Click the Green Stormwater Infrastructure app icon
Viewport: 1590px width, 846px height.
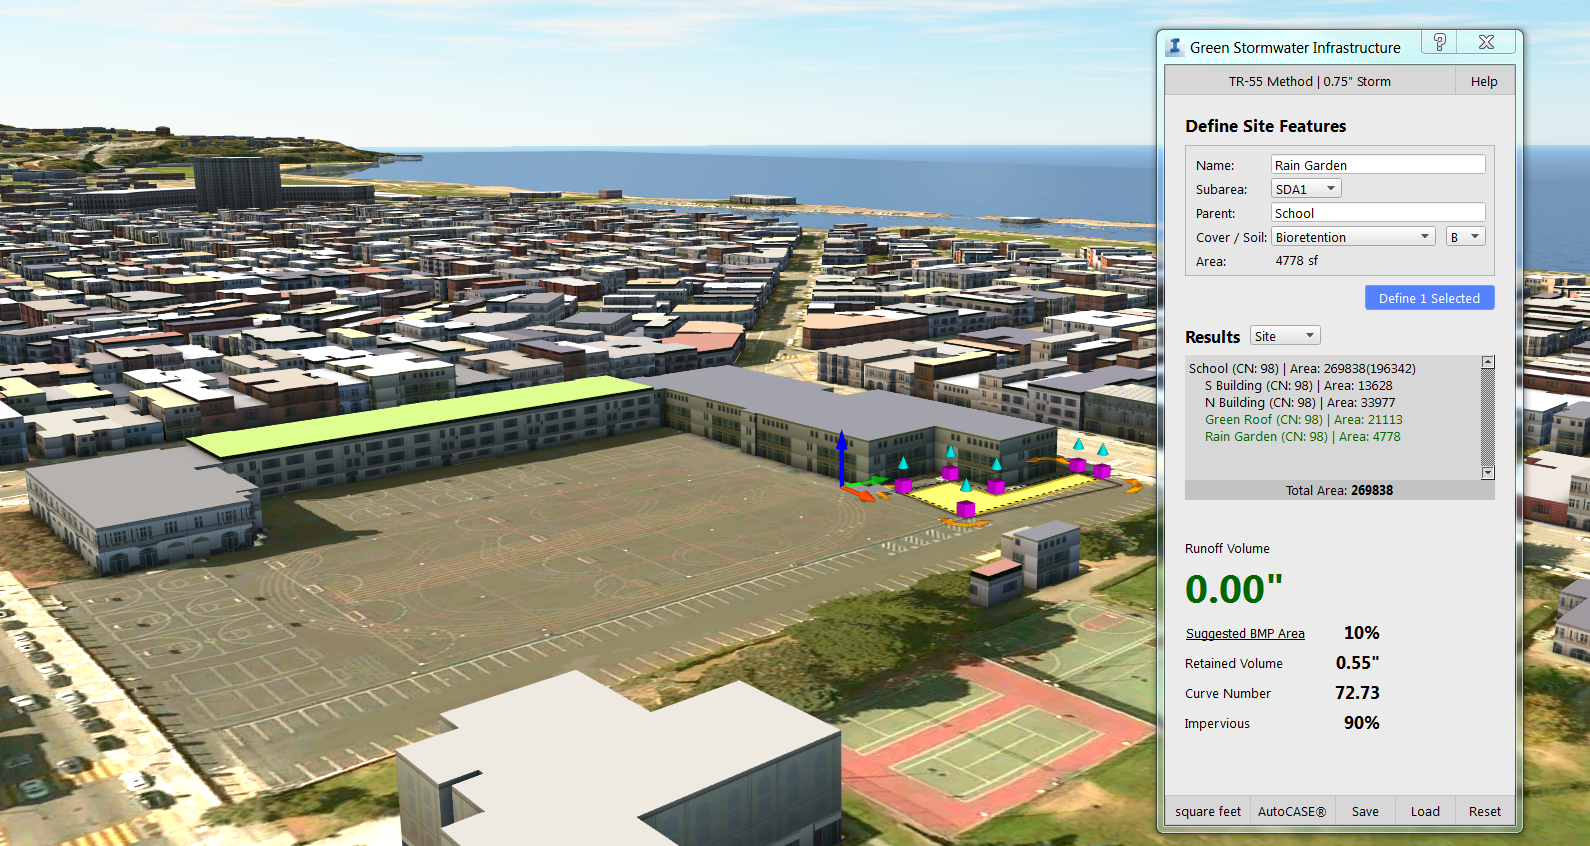pyautogui.click(x=1175, y=46)
